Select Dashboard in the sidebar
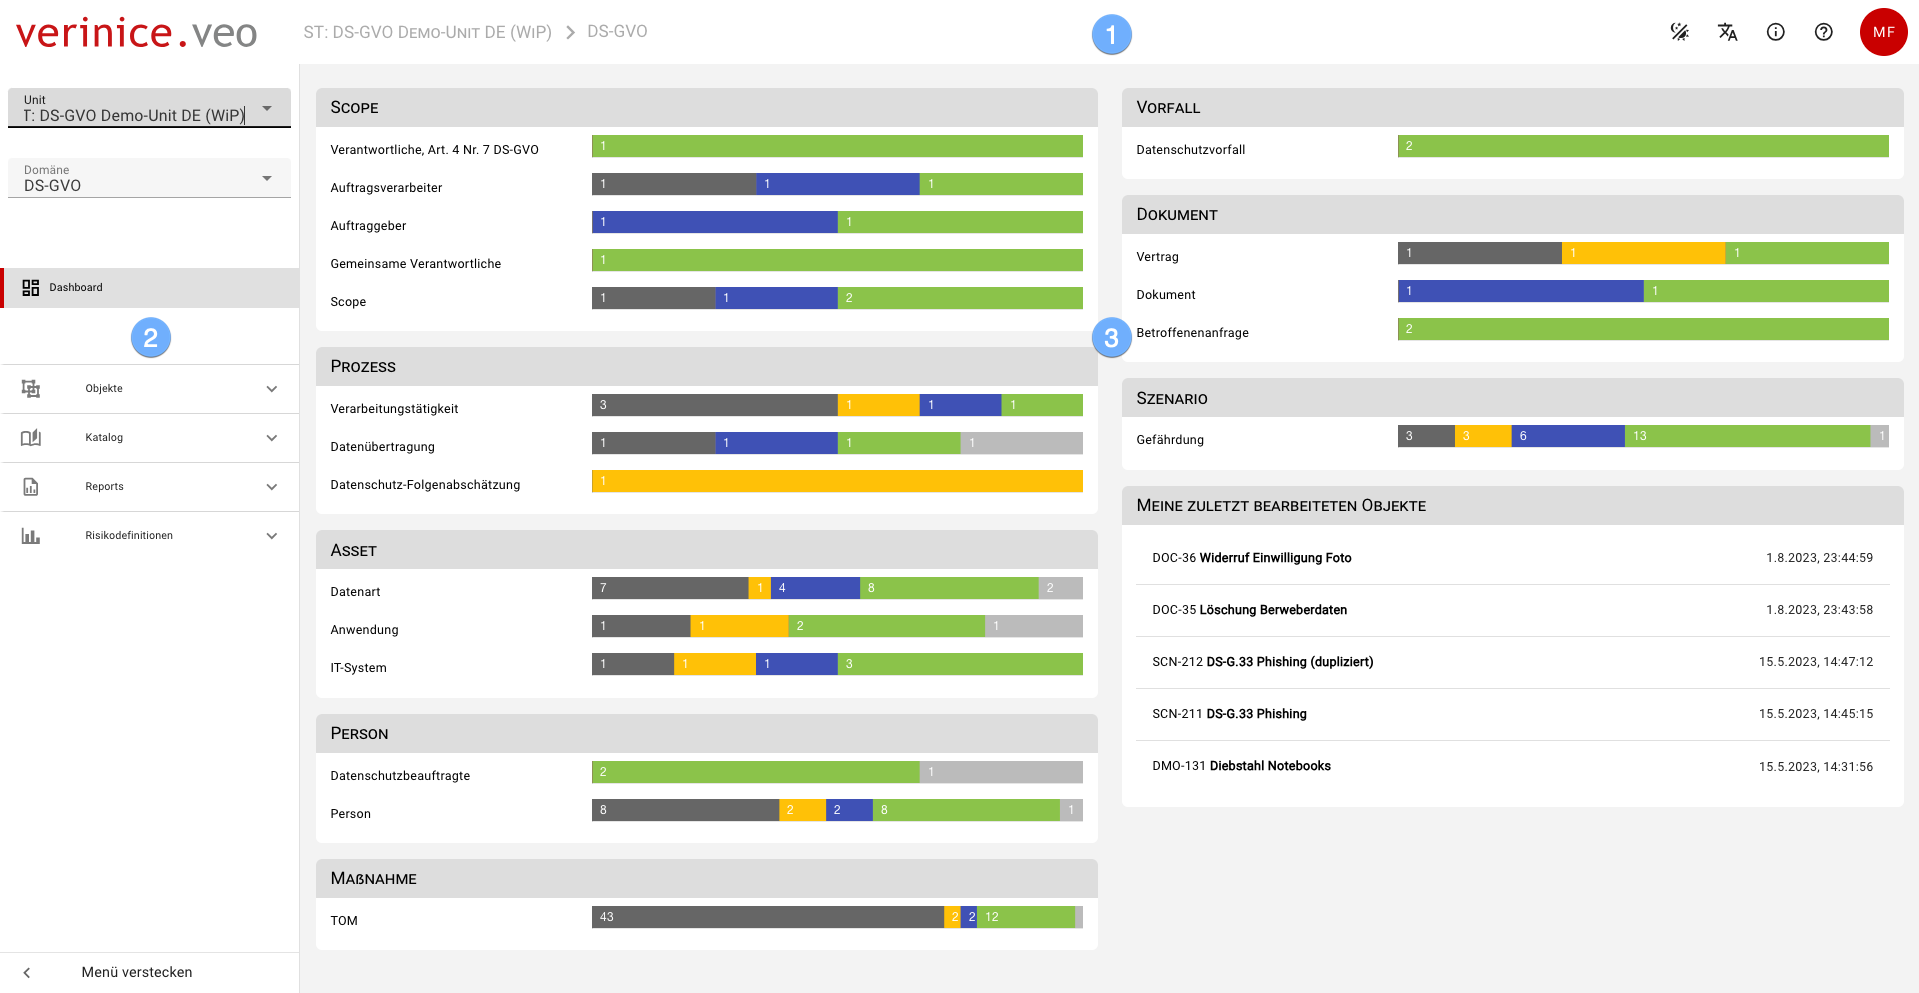This screenshot has width=1919, height=993. pos(76,288)
